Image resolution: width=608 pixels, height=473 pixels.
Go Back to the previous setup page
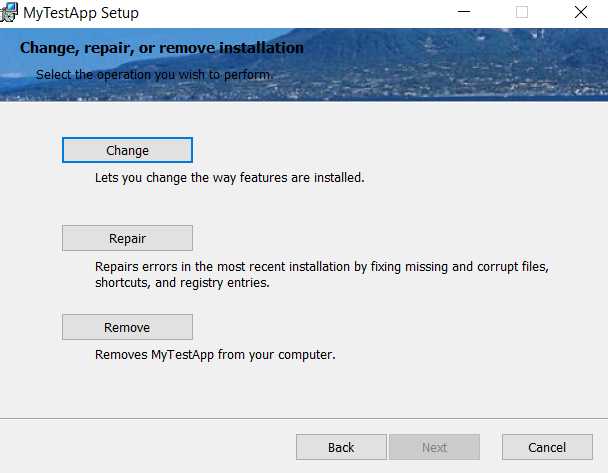coord(341,447)
